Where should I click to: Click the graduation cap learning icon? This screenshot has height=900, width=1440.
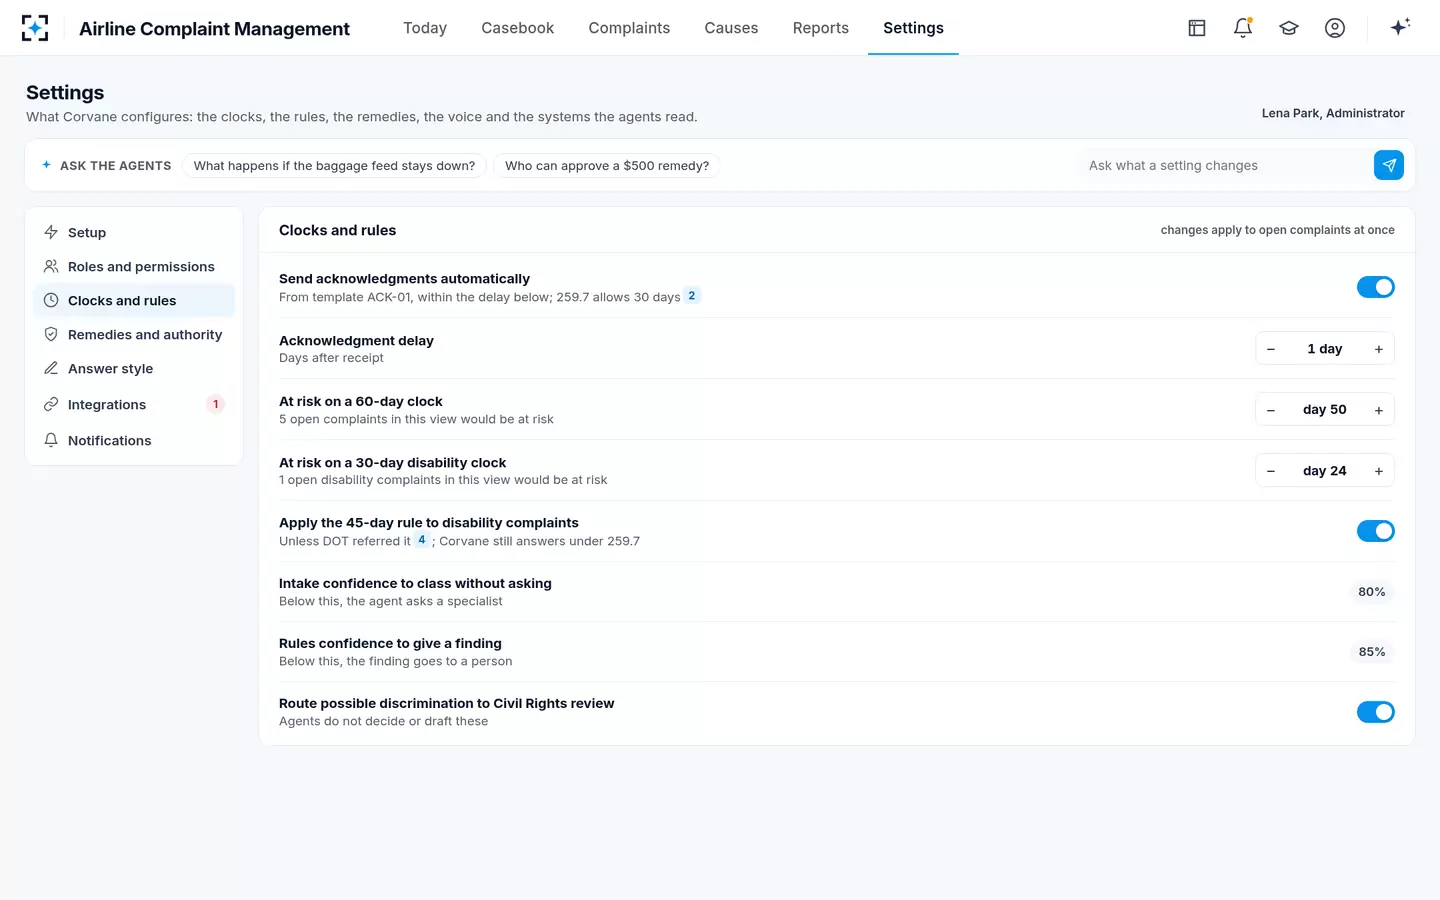1289,28
